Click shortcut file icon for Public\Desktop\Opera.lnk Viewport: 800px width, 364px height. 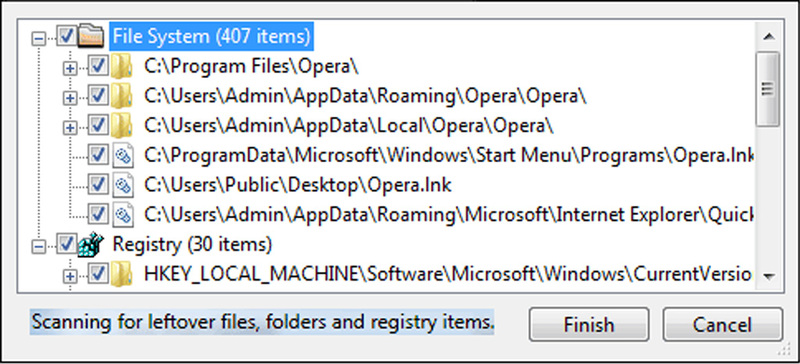pyautogui.click(x=122, y=185)
